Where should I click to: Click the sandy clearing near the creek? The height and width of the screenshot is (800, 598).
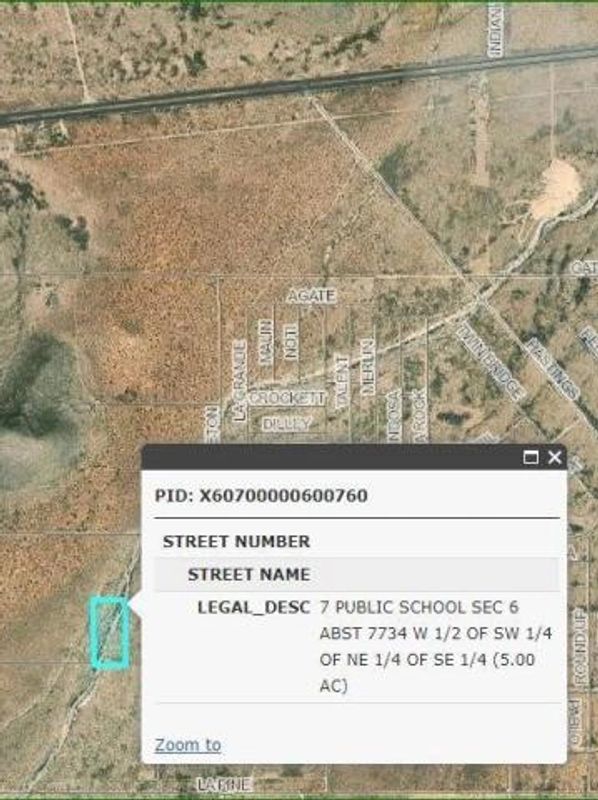(x=556, y=188)
